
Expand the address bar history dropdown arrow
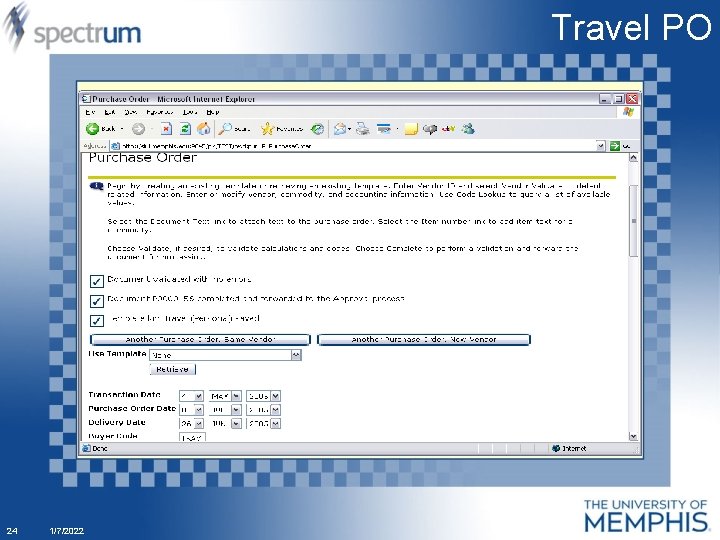tap(601, 146)
